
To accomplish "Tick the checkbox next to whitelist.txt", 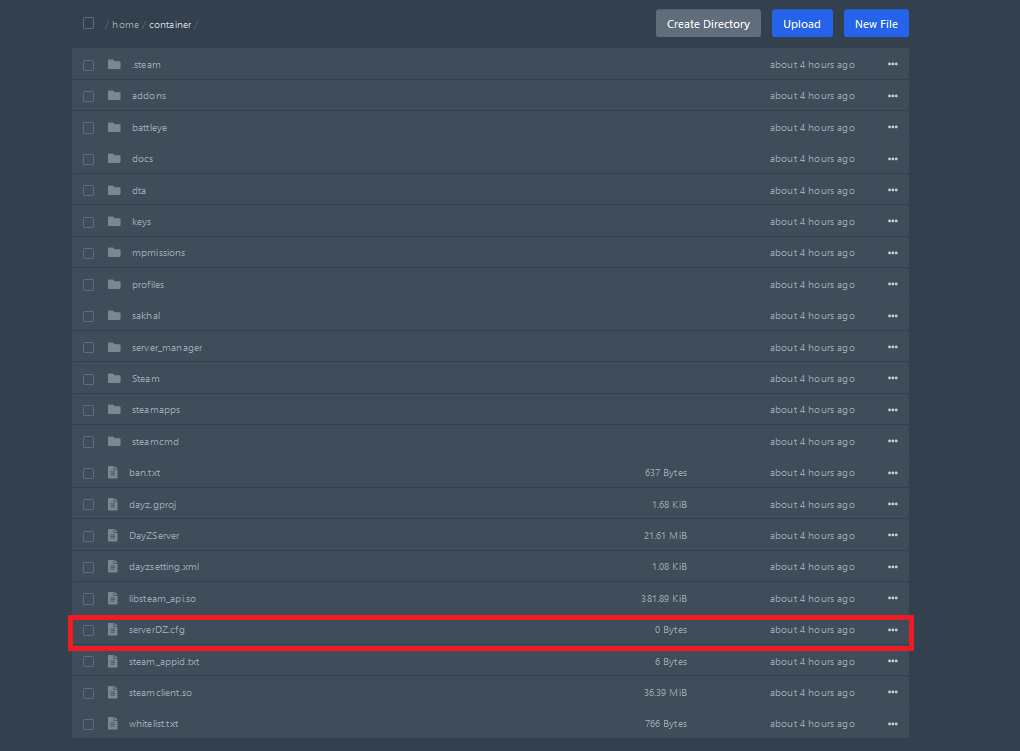I will [88, 724].
